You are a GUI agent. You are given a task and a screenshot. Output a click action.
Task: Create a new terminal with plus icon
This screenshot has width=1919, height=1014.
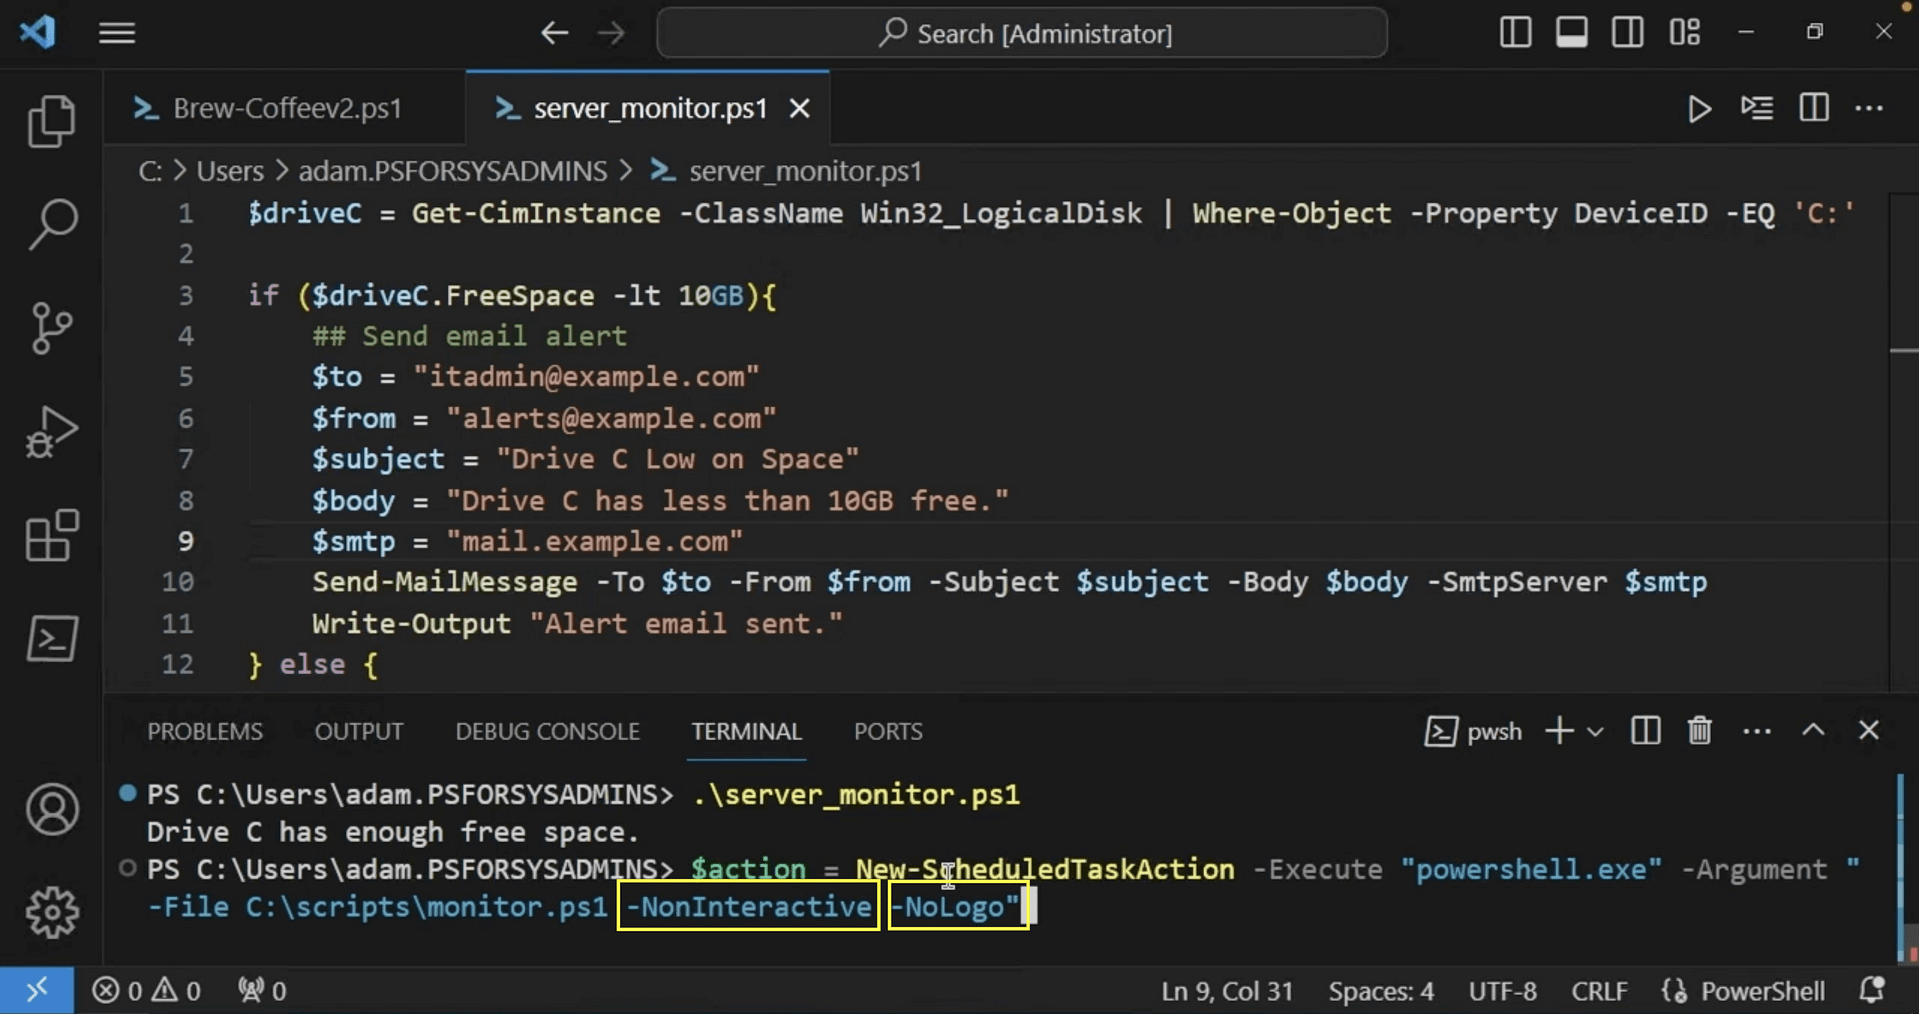[x=1558, y=731]
